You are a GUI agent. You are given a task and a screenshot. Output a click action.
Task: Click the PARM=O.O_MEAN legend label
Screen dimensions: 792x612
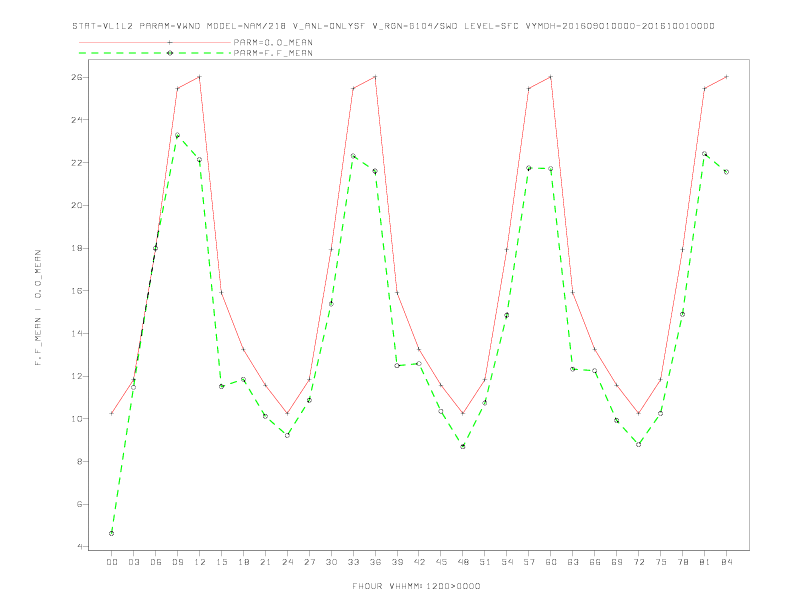click(273, 42)
